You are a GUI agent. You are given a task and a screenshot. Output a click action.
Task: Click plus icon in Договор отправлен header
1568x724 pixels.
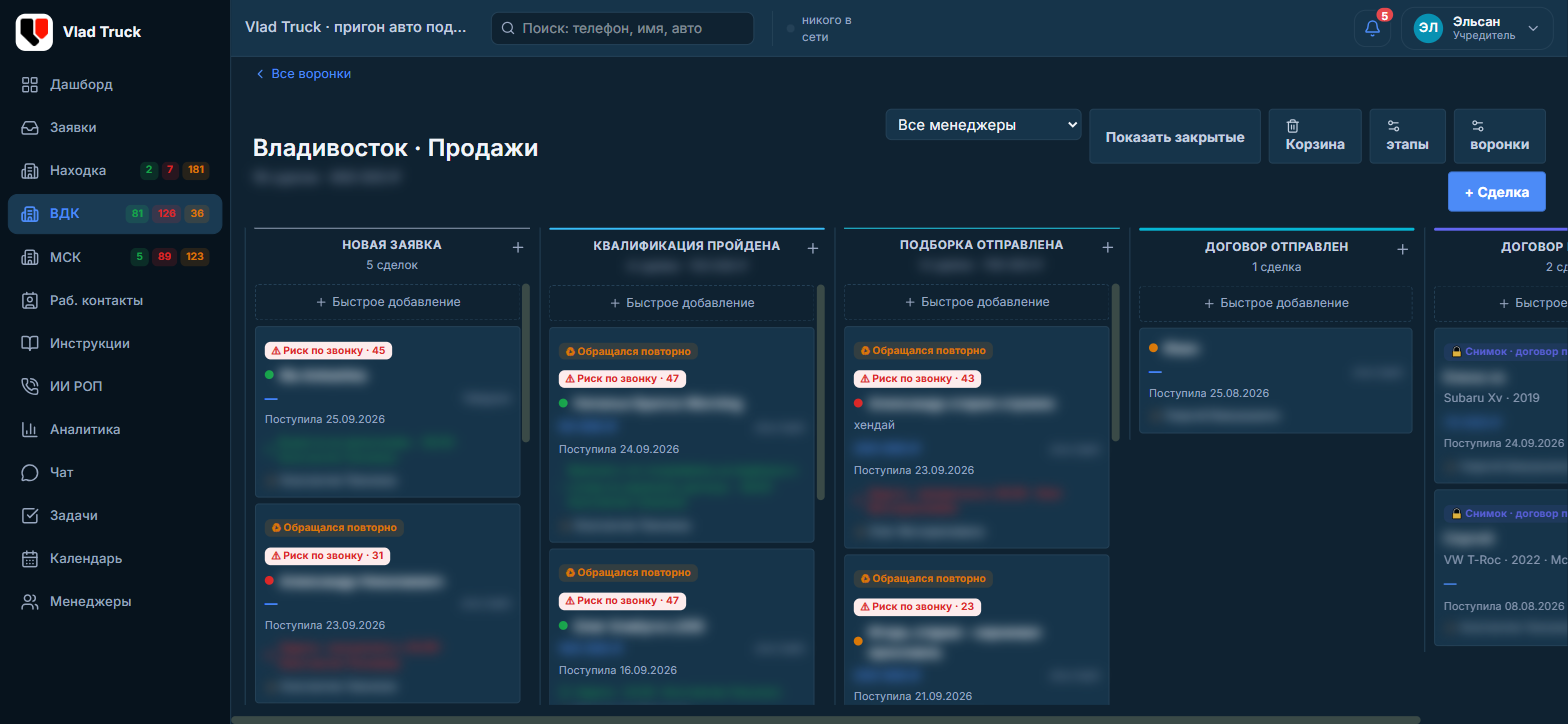[x=1402, y=249]
